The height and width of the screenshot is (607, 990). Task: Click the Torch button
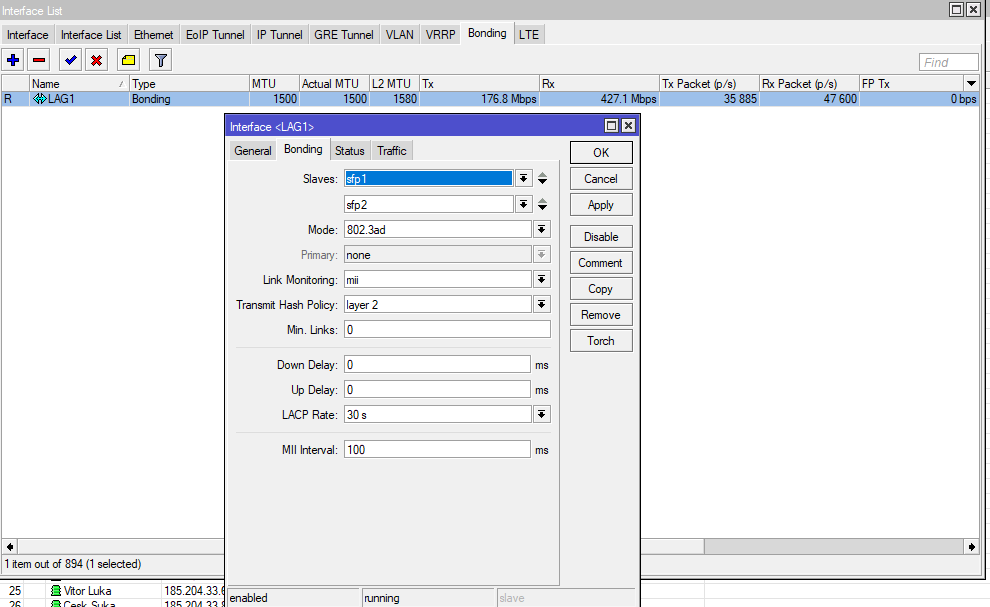click(600, 341)
